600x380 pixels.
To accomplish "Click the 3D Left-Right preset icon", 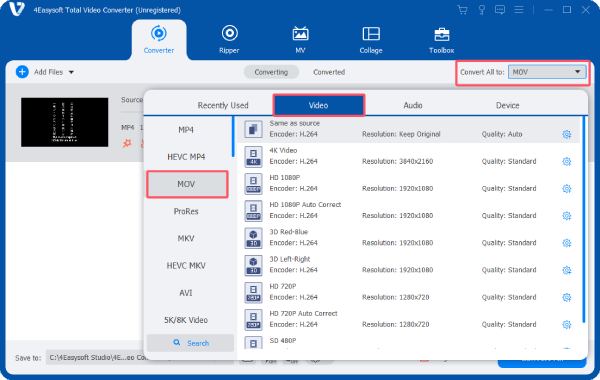I will 253,265.
